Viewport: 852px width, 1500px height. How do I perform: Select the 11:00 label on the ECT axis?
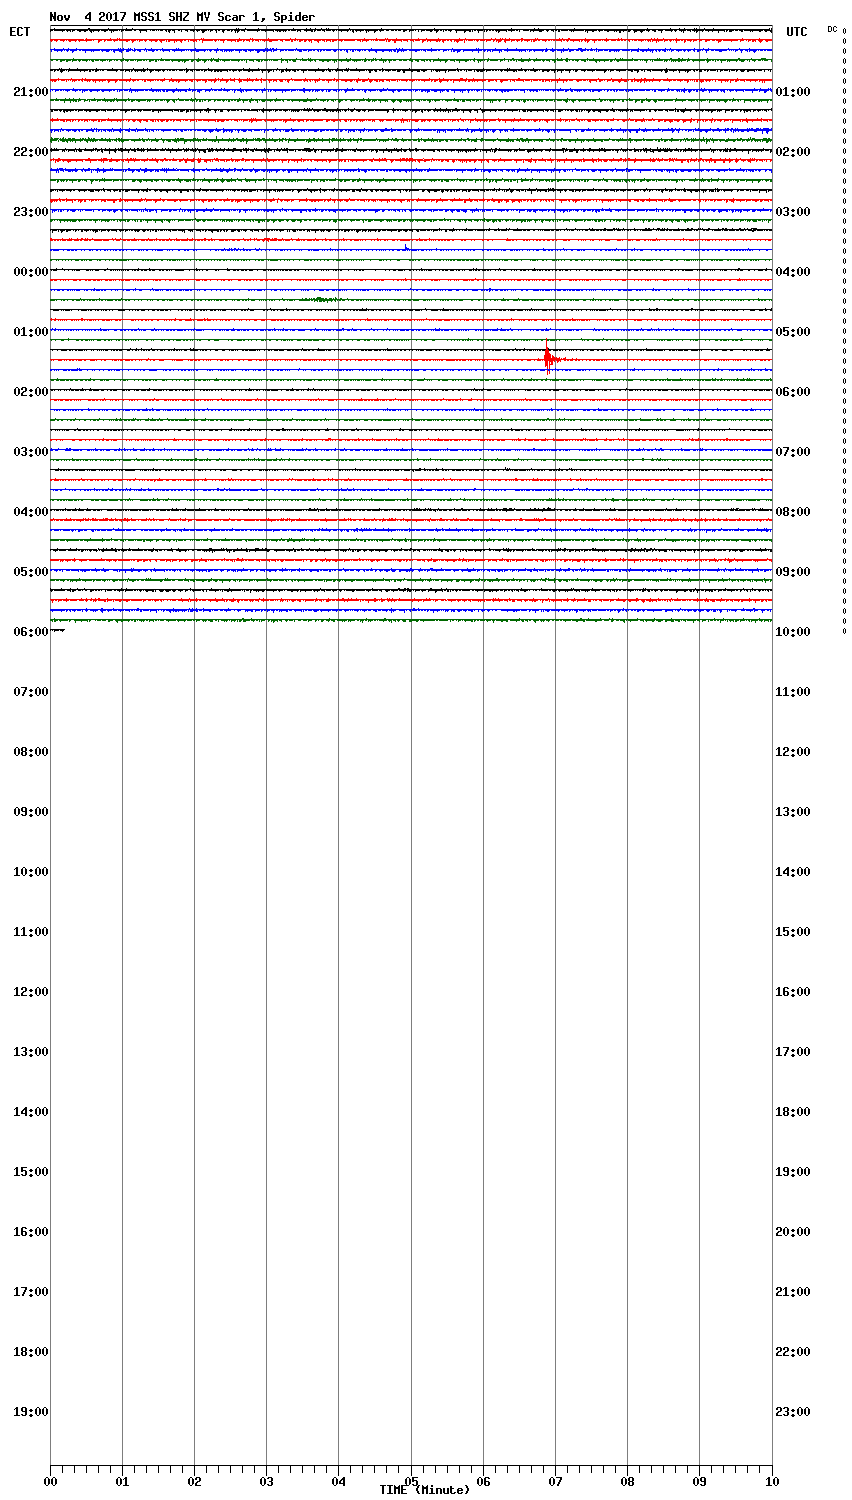pos(31,932)
